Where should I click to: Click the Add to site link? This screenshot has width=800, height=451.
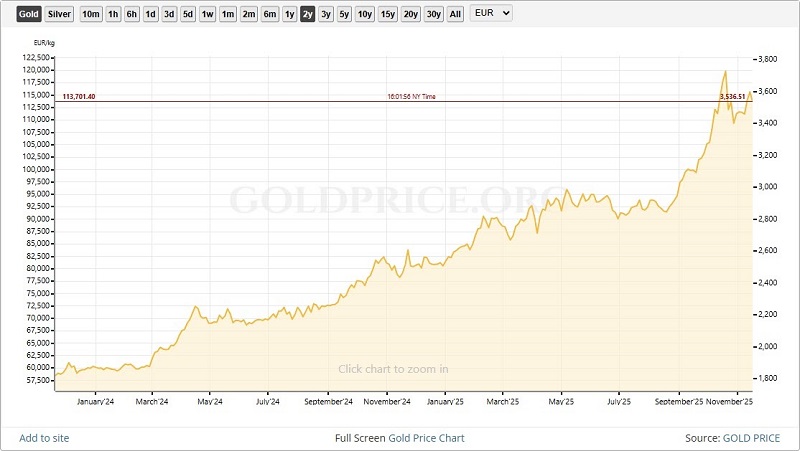click(x=44, y=438)
